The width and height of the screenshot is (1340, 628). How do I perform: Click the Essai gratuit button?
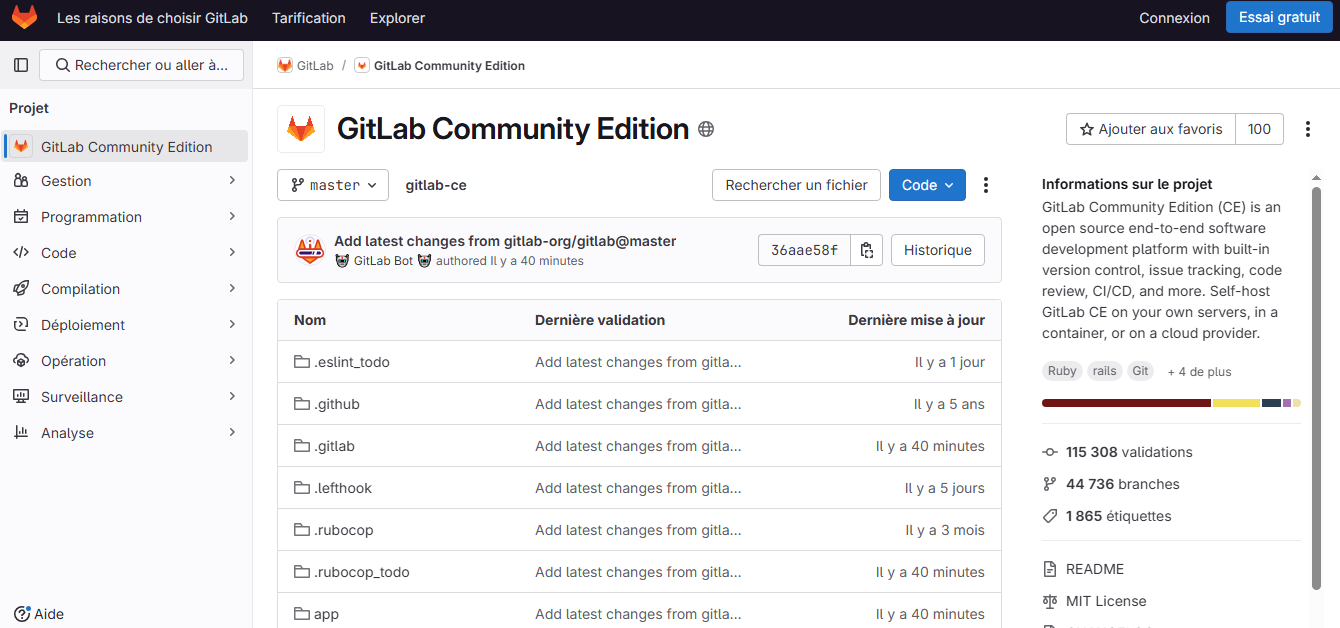[x=1279, y=17]
